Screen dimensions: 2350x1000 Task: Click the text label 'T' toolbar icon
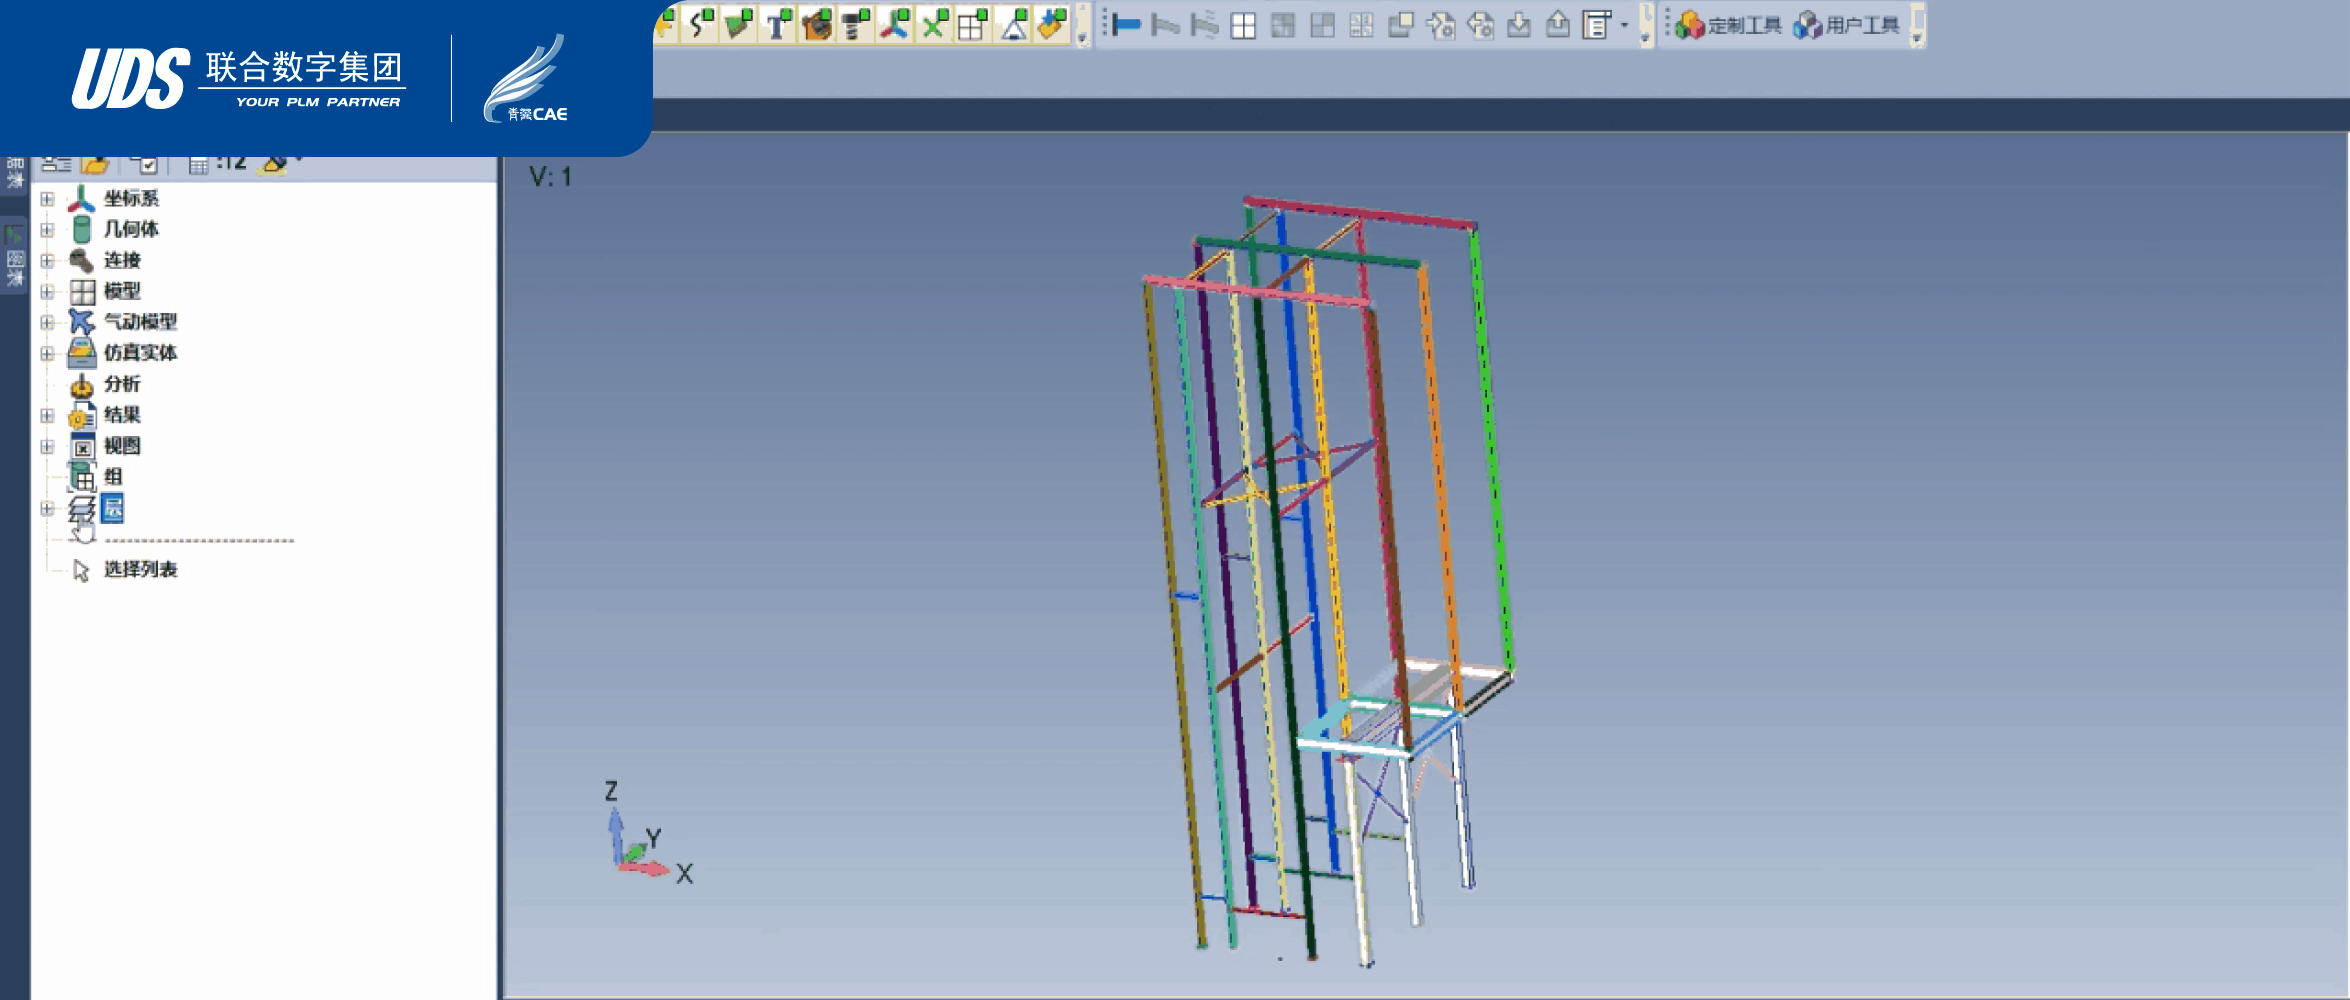pos(778,24)
